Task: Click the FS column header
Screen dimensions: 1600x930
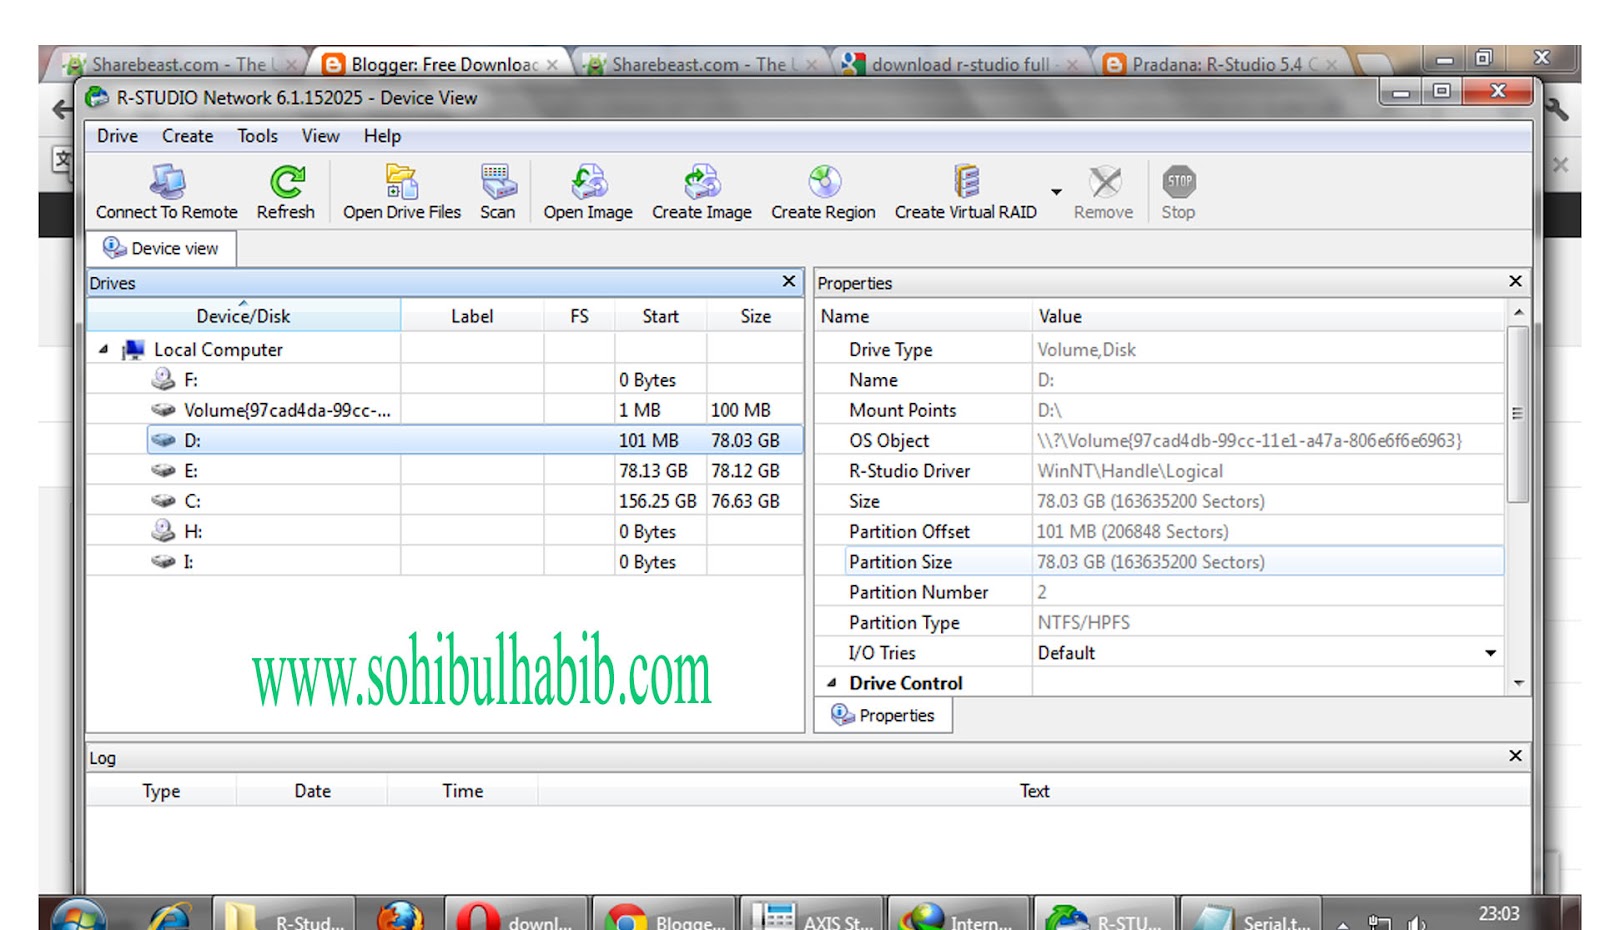Action: (579, 316)
